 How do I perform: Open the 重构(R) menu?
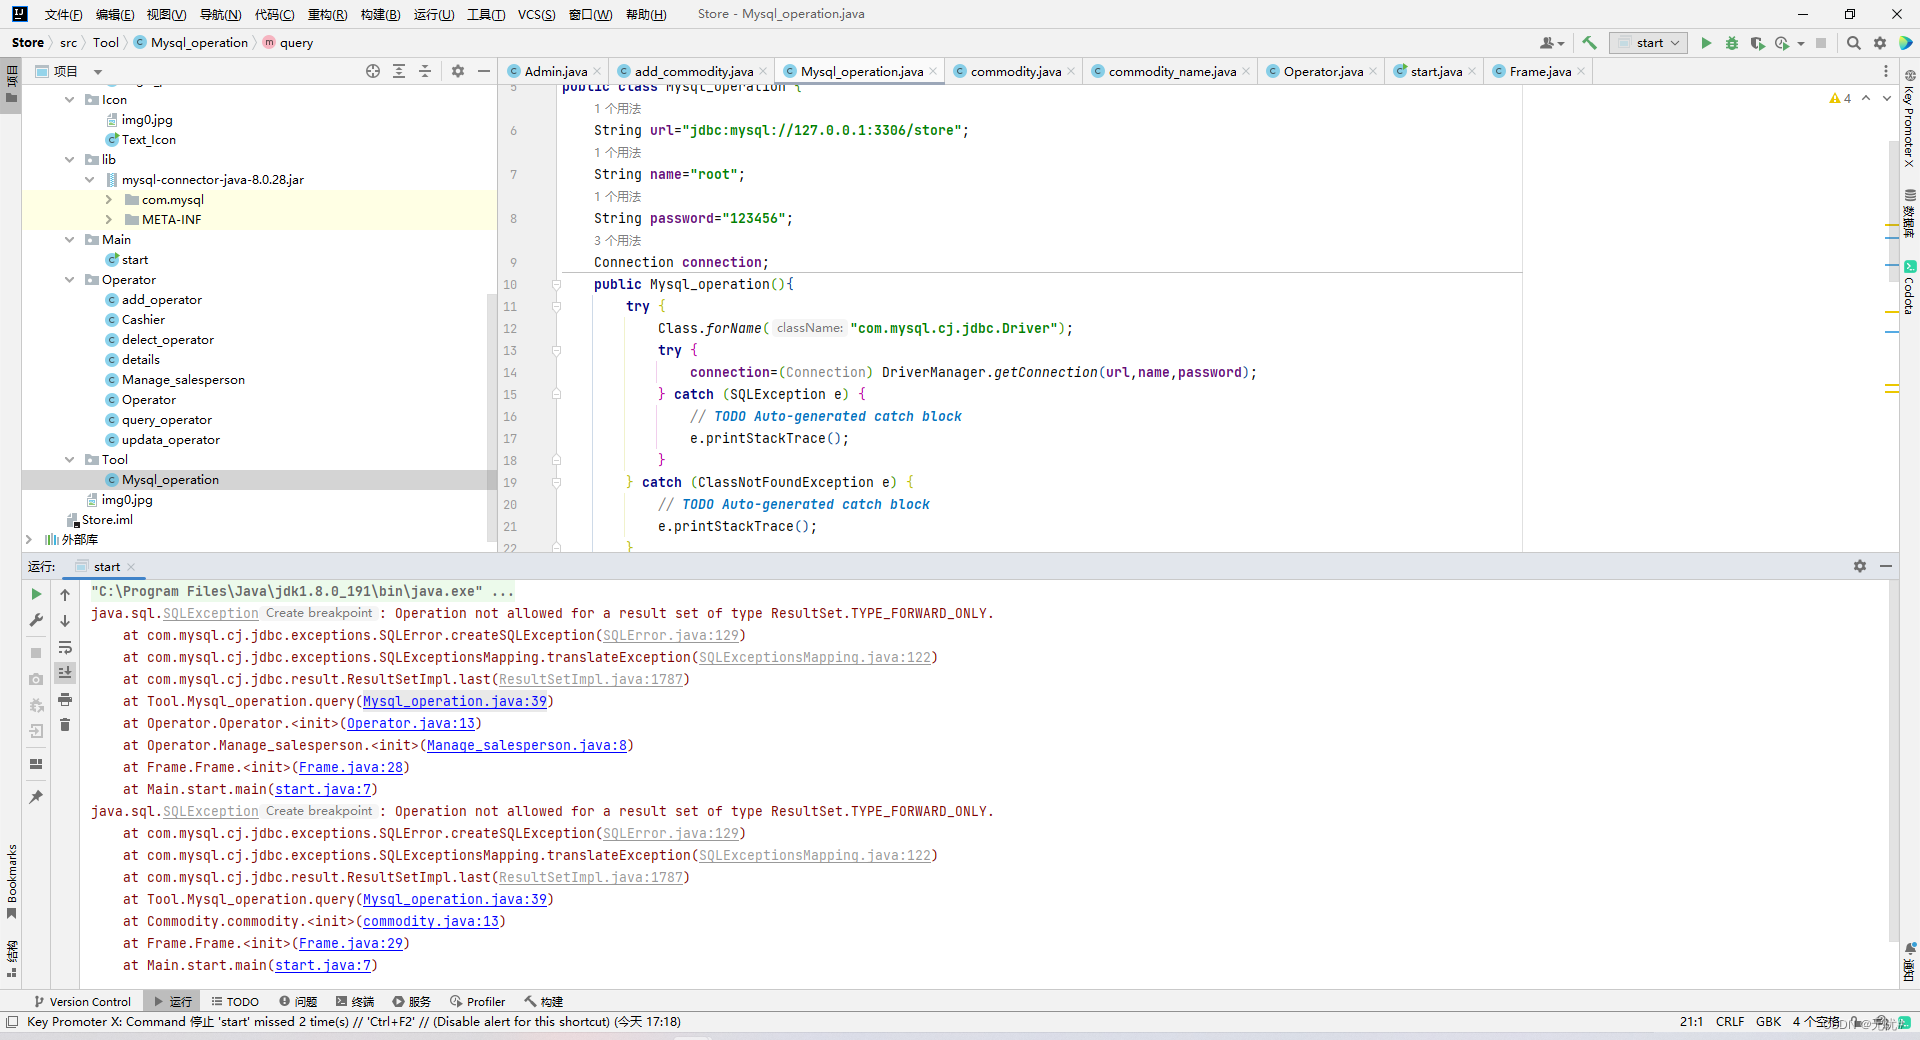pyautogui.click(x=327, y=14)
